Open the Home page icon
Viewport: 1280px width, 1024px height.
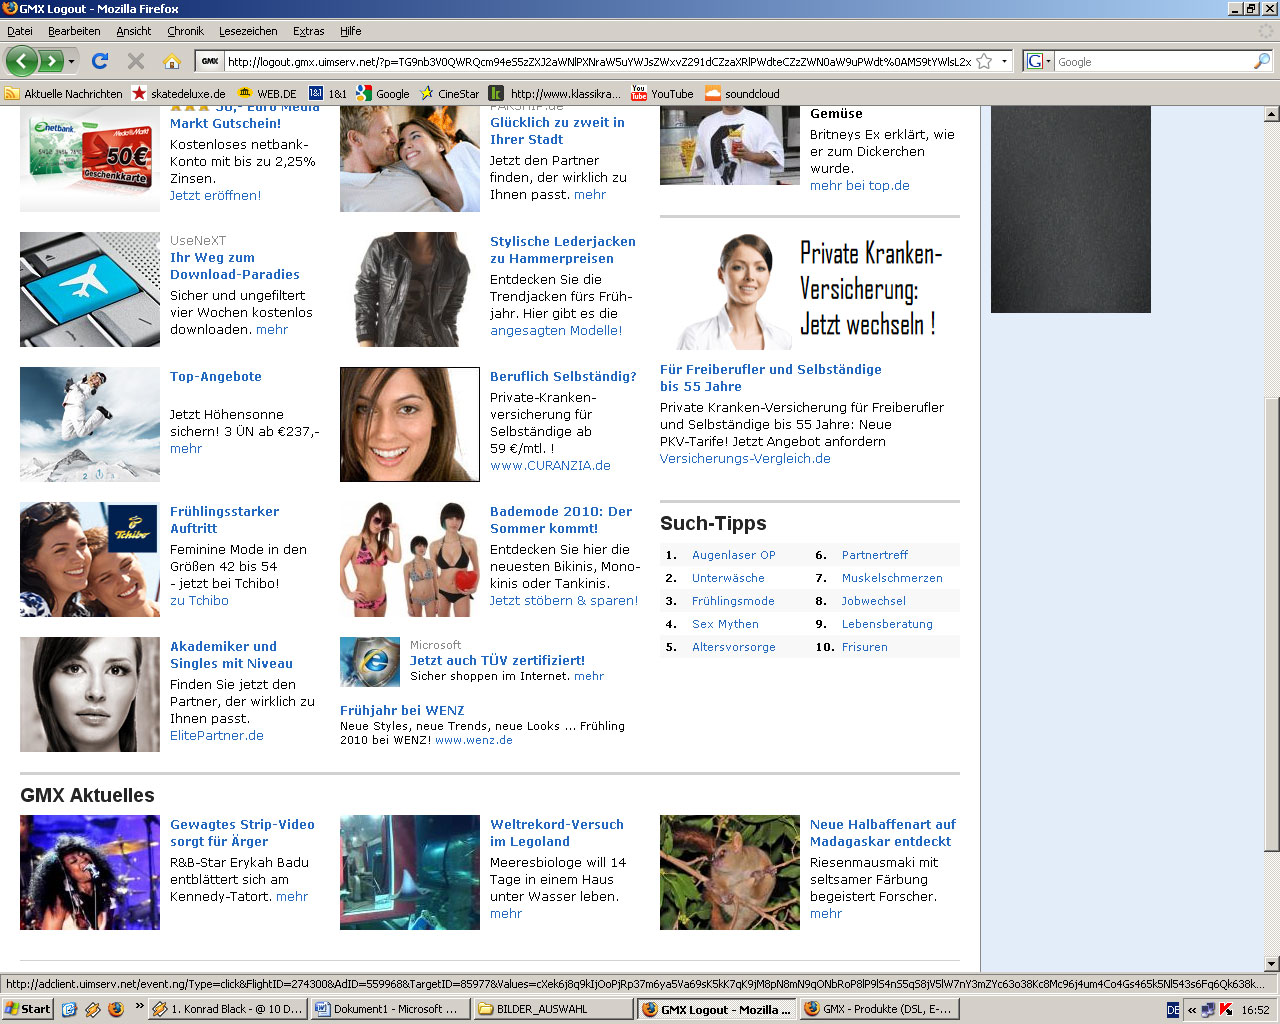172,61
